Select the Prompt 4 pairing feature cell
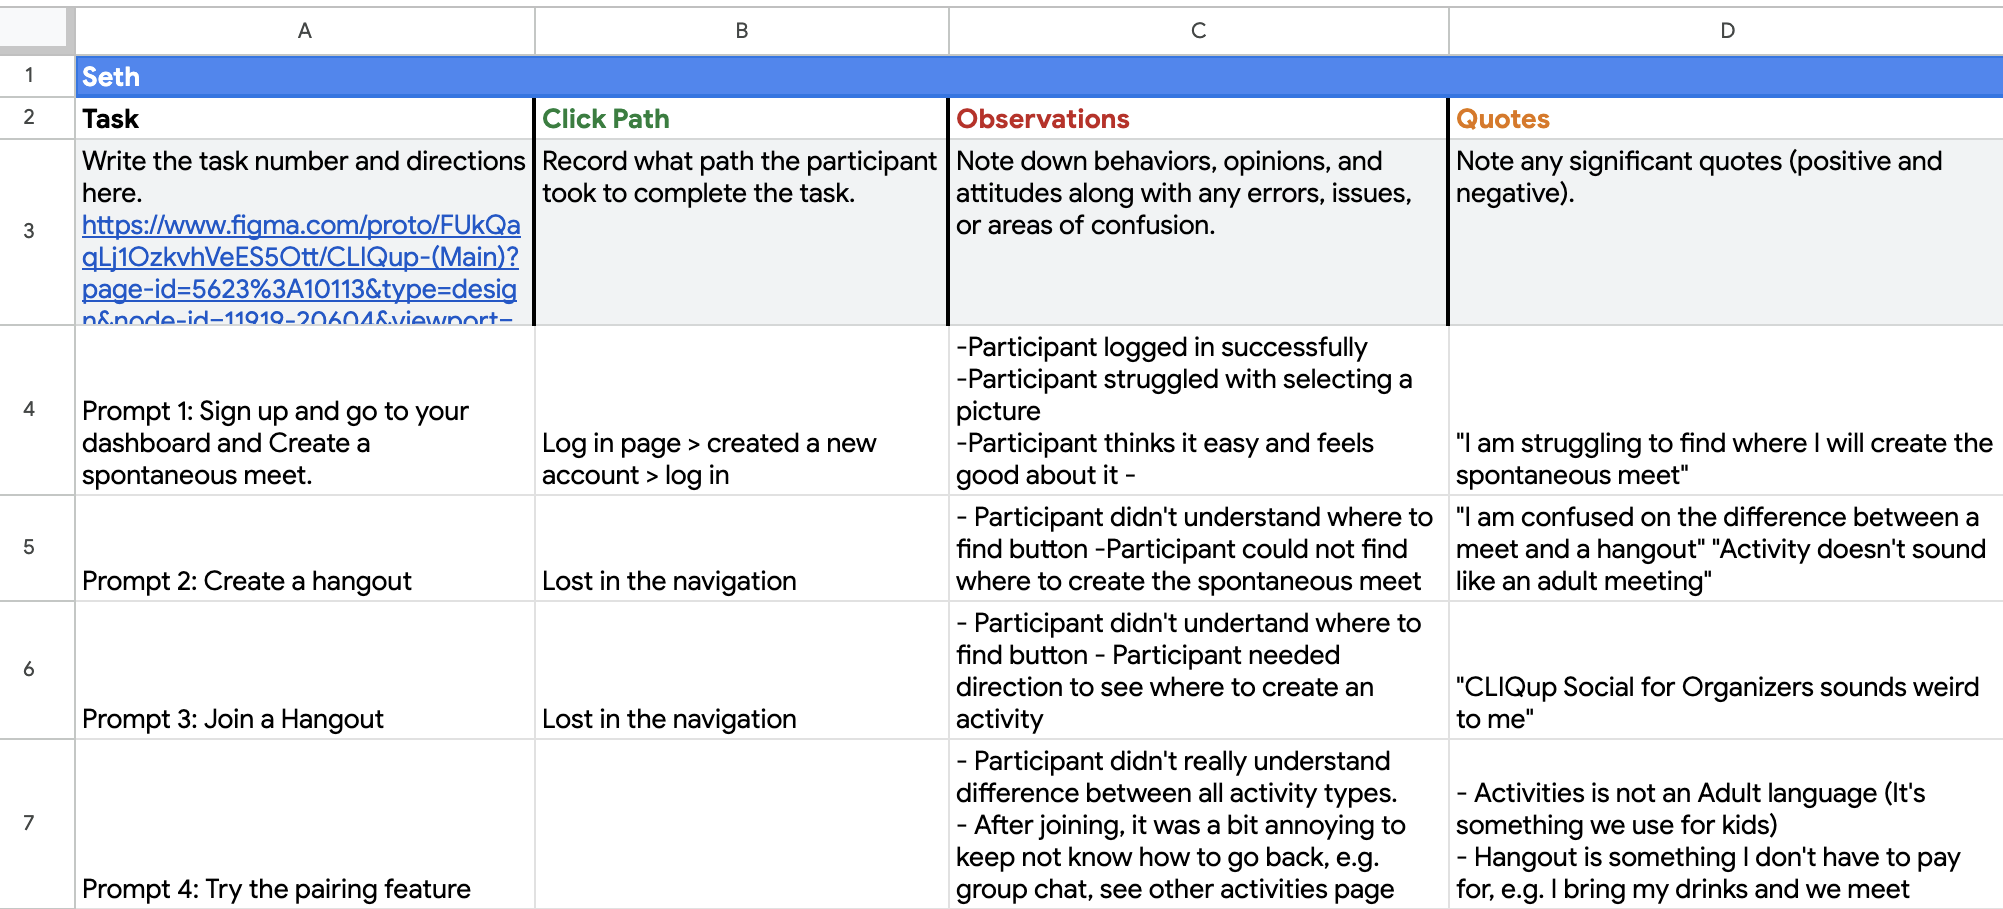This screenshot has width=2003, height=909. coord(305,824)
